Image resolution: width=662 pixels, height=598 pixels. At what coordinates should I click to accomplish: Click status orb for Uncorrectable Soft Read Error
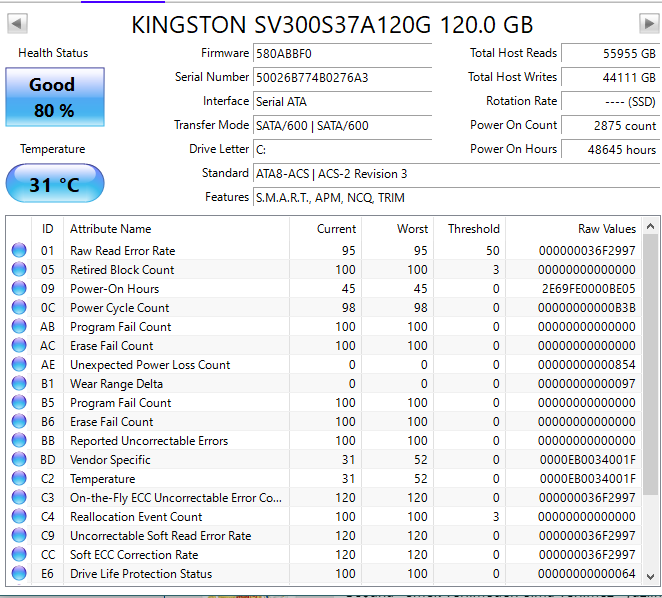coord(19,535)
